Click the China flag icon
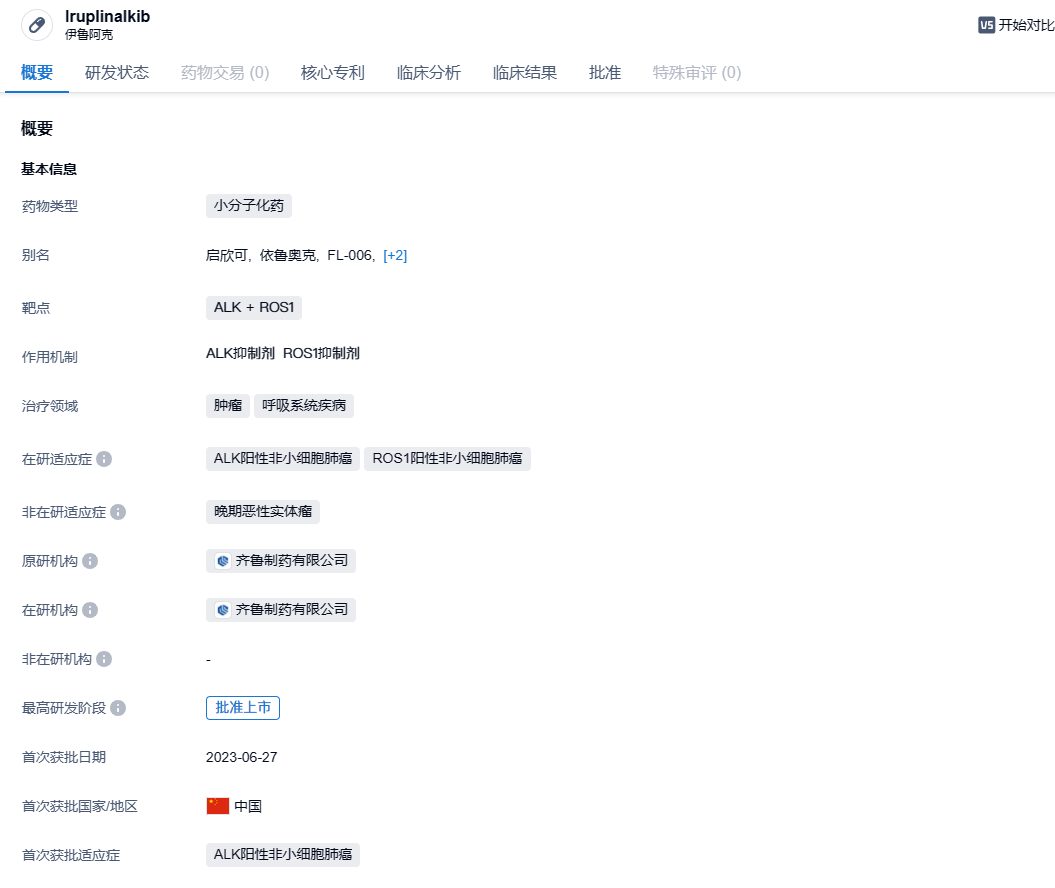1055x888 pixels. click(x=218, y=806)
